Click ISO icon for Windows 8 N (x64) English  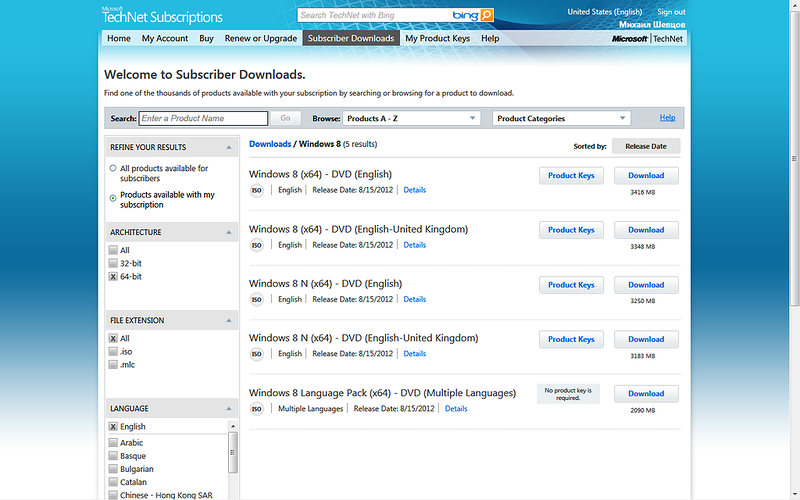pos(257,299)
